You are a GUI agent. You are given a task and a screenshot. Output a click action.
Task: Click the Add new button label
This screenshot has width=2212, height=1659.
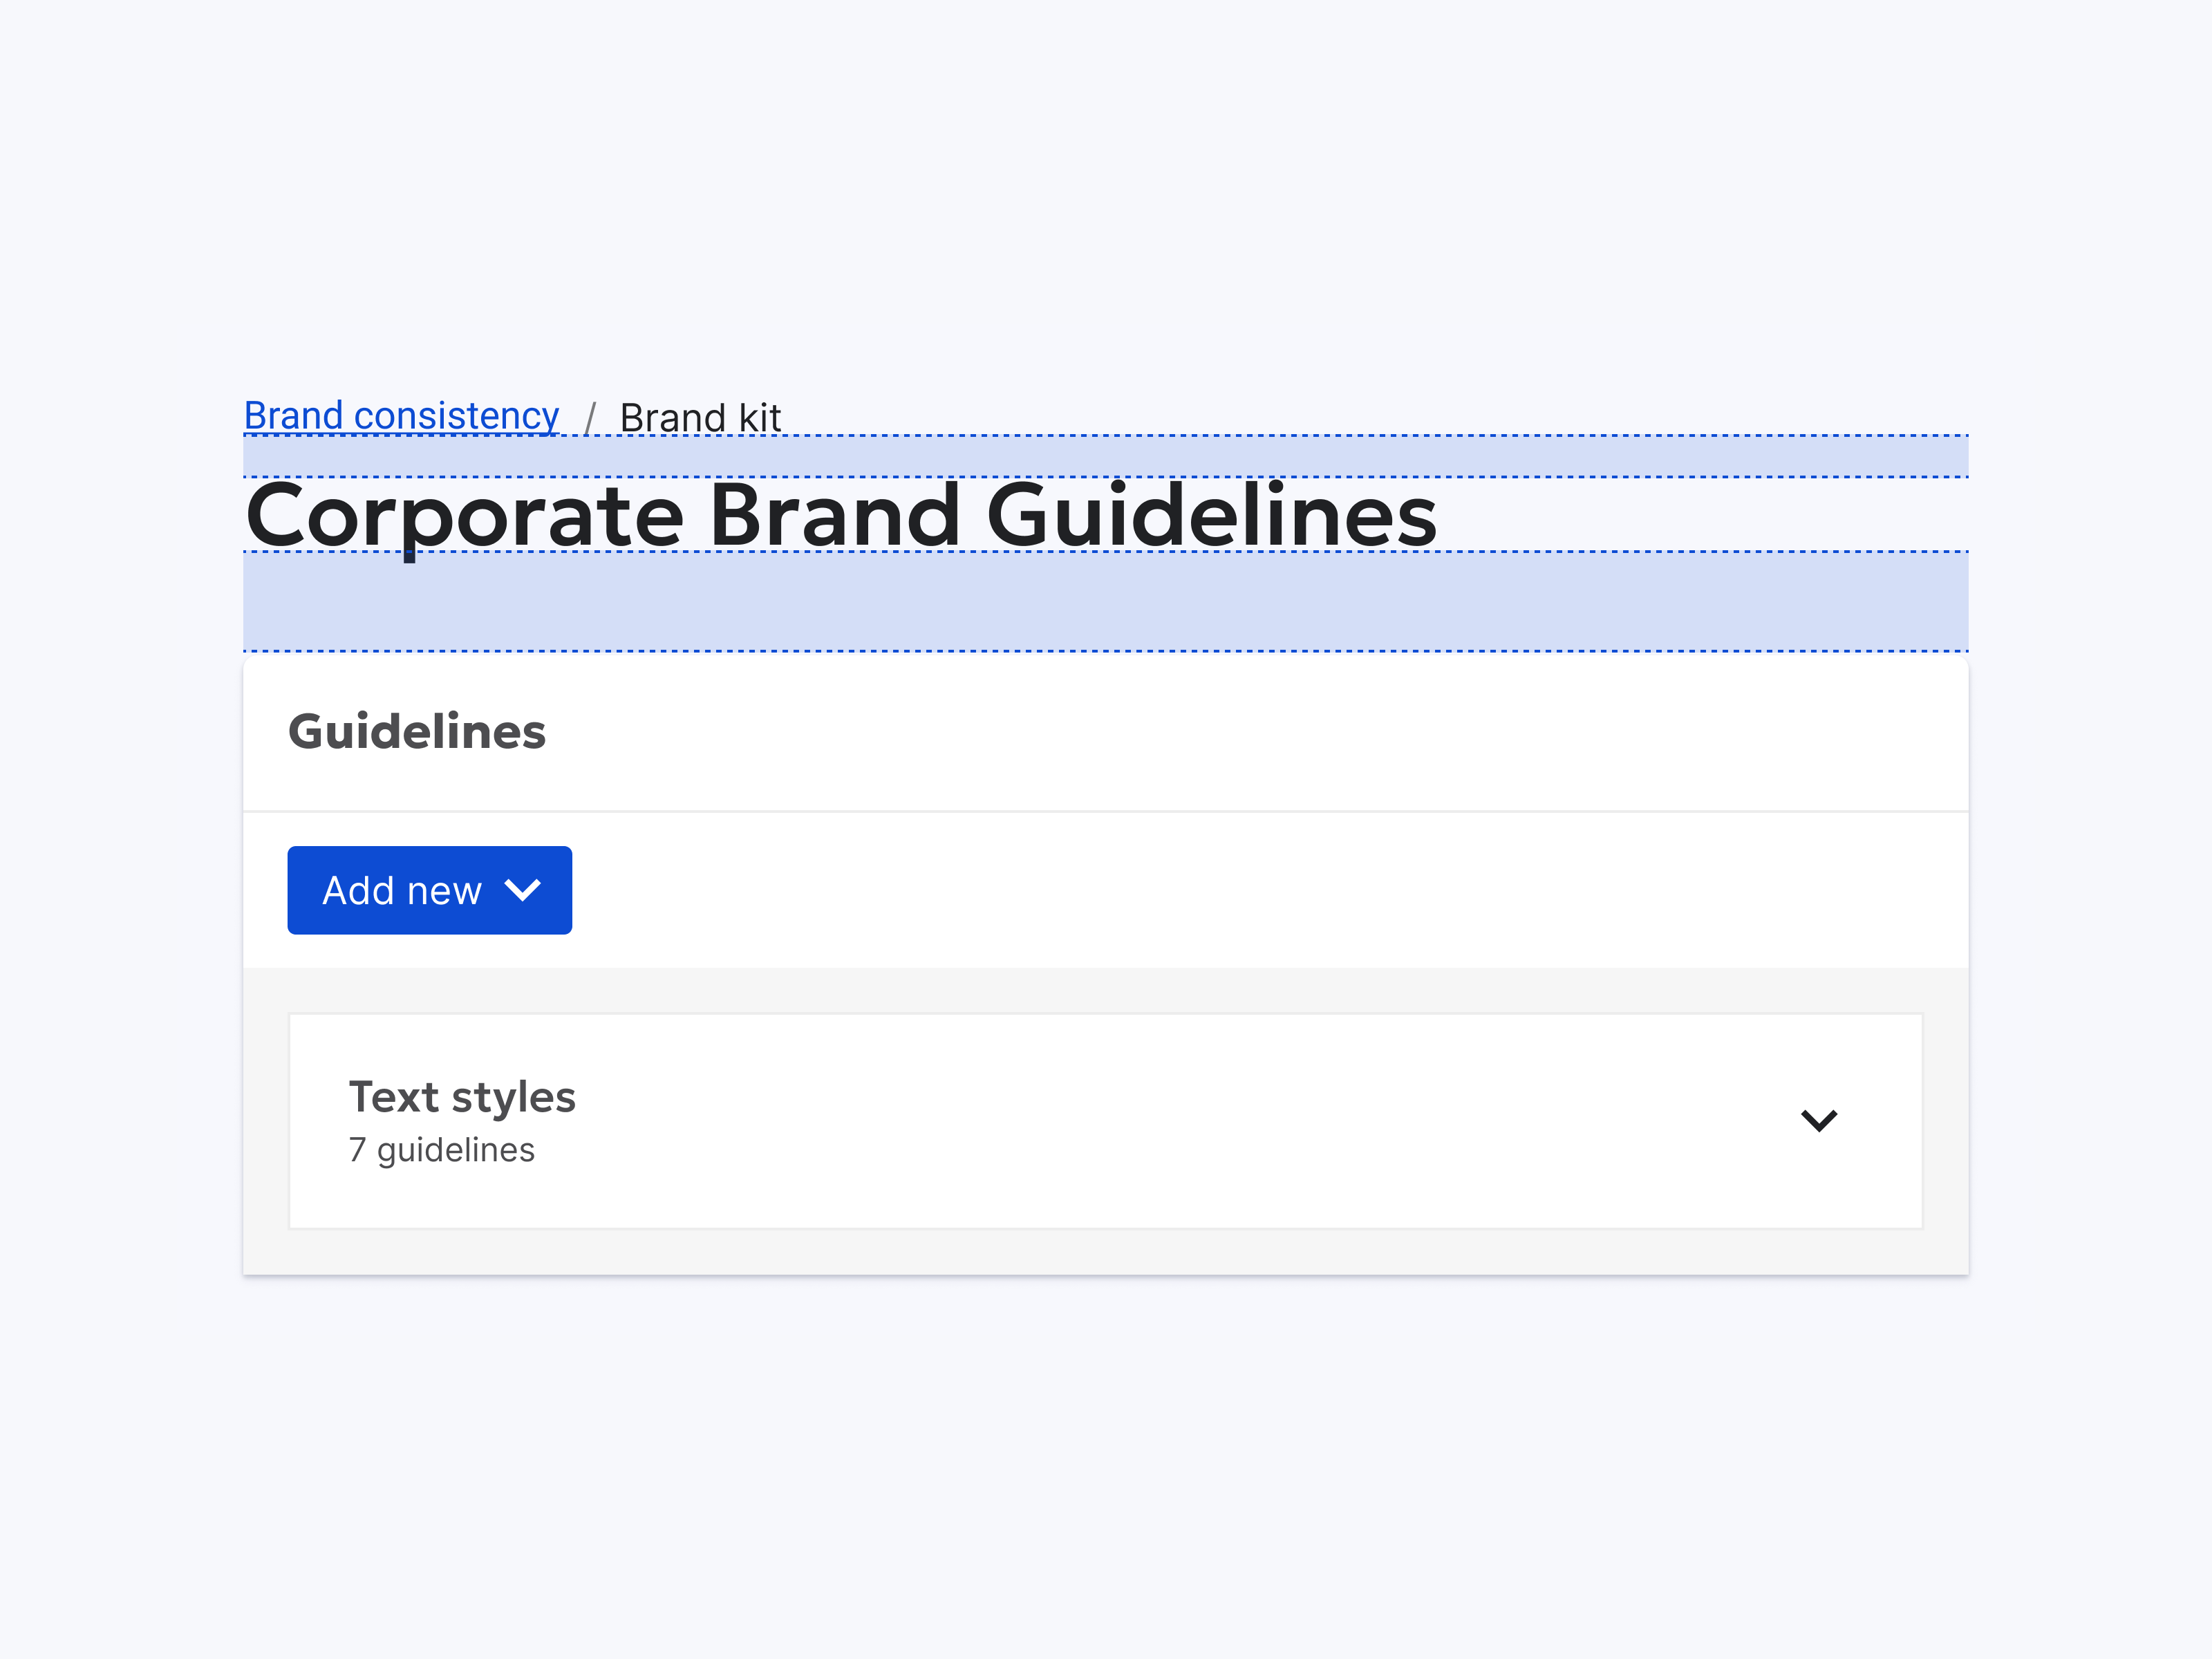[402, 890]
